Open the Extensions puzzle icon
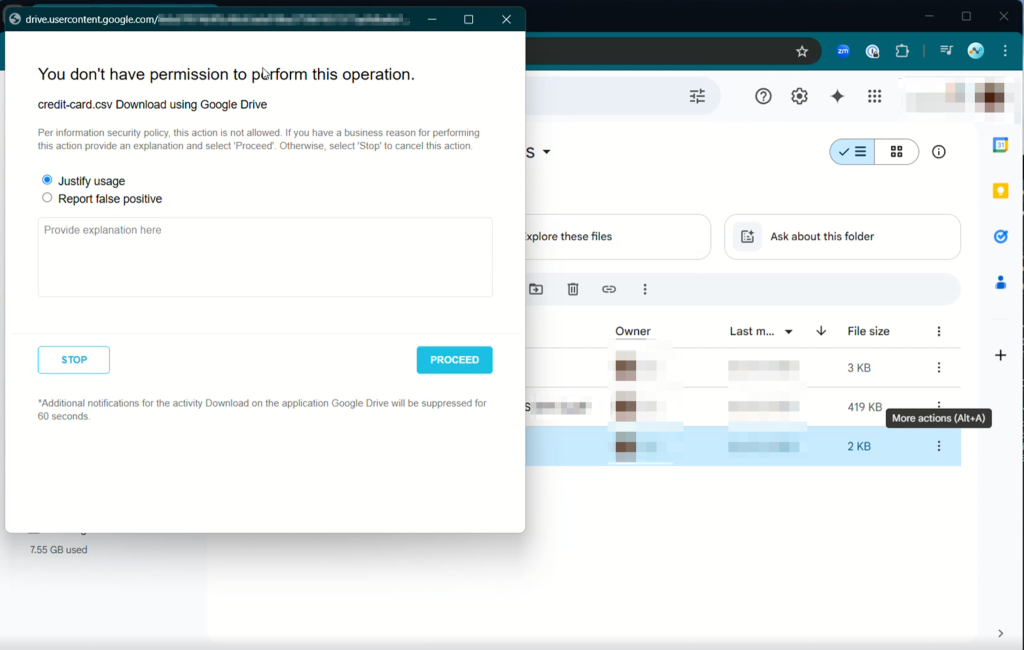 [902, 51]
